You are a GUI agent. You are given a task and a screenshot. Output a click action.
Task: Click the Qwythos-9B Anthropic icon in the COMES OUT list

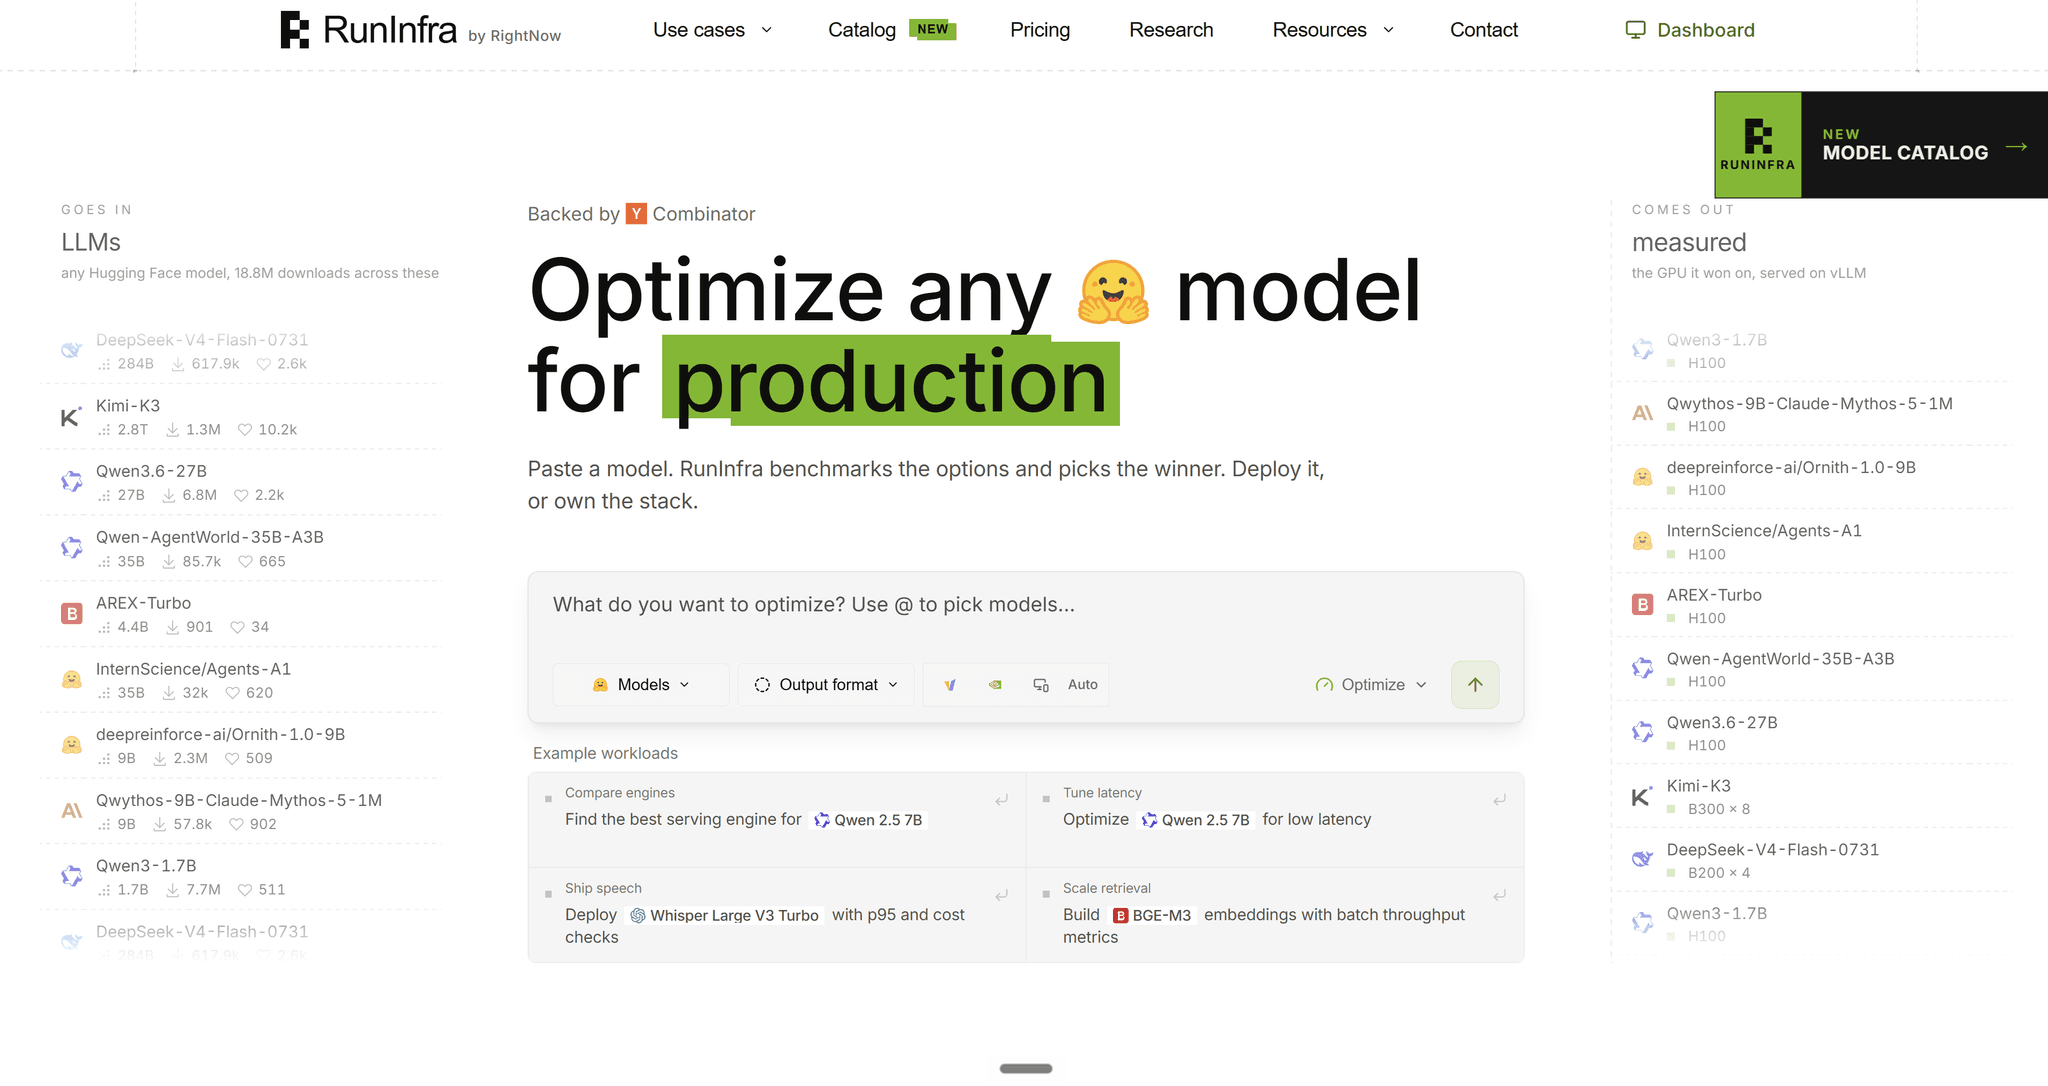[x=1642, y=414]
